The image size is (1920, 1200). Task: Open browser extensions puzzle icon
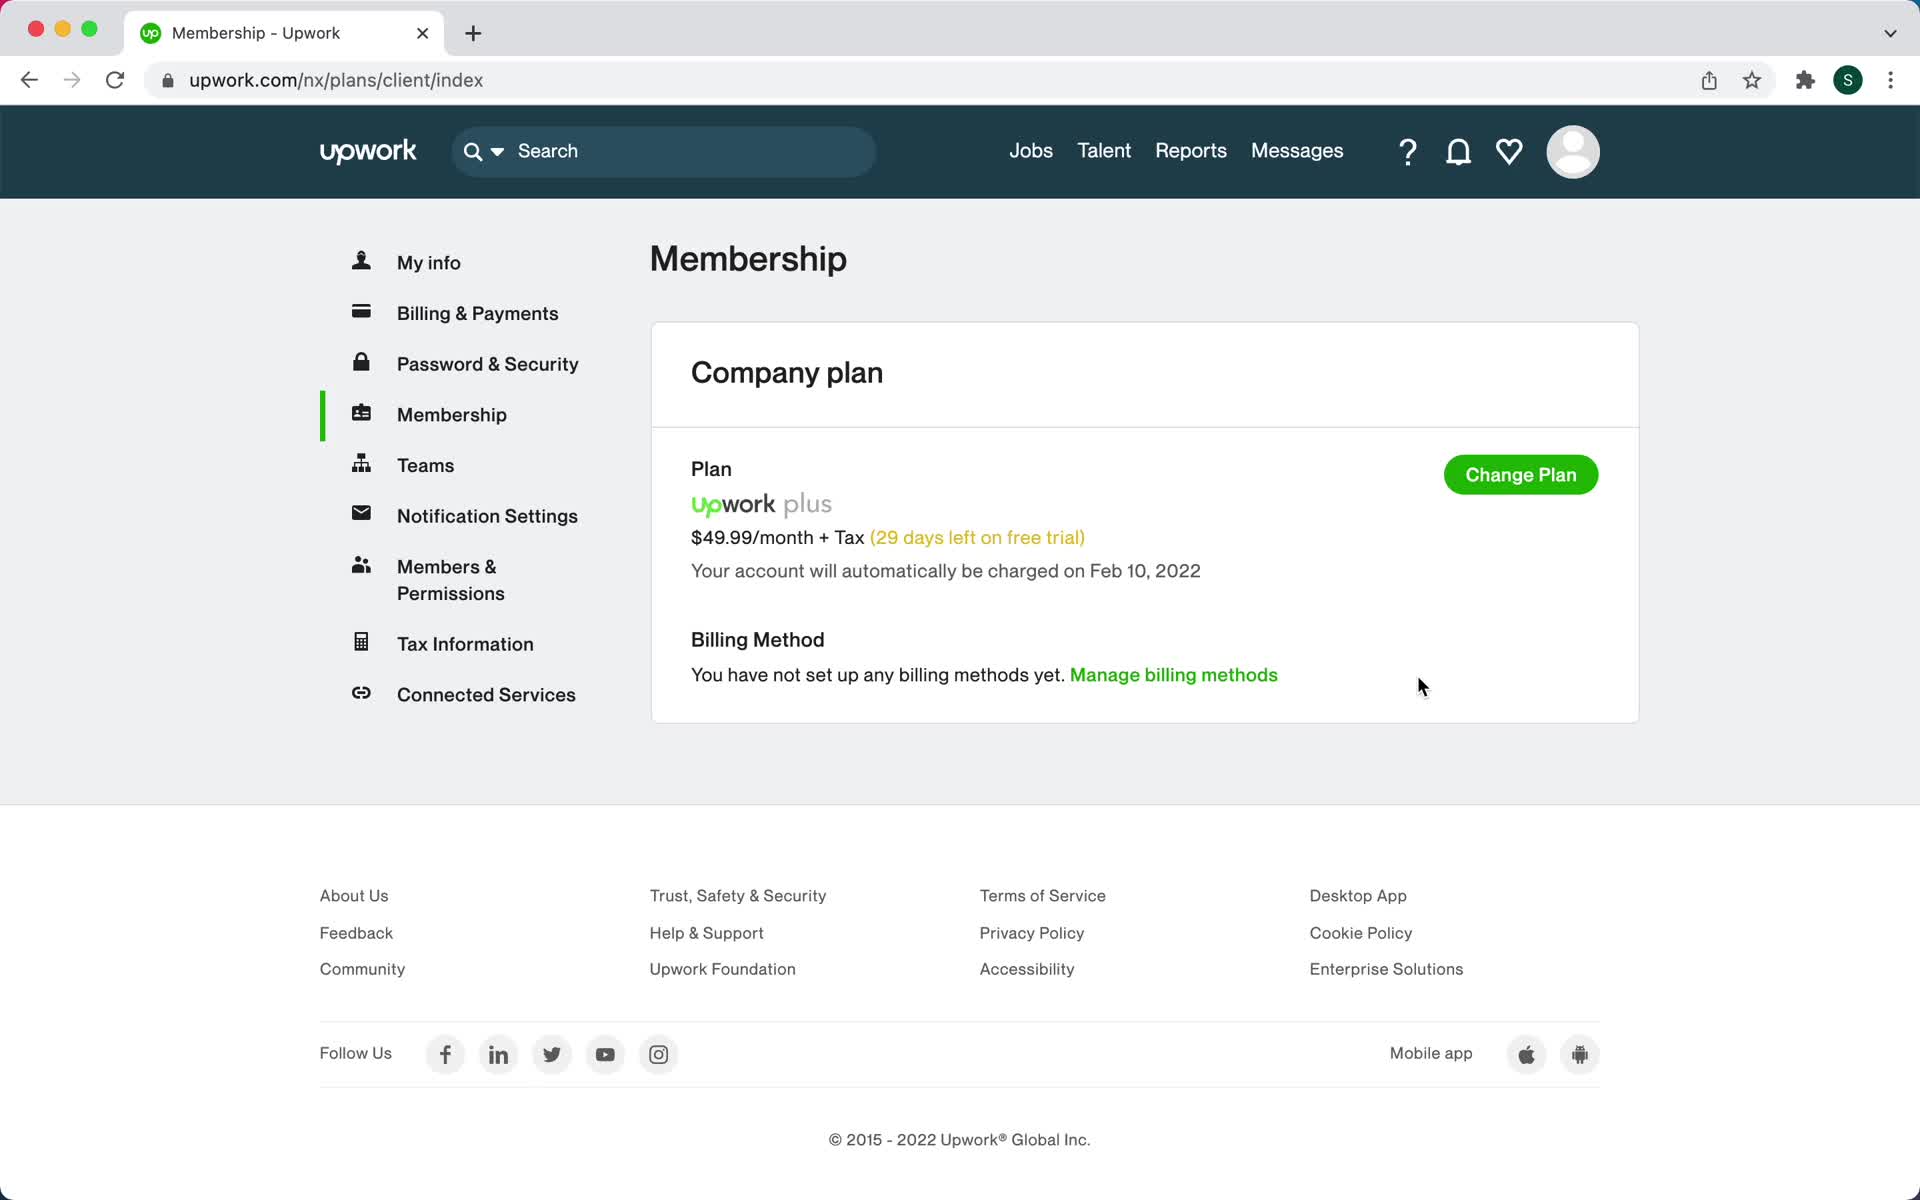pyautogui.click(x=1805, y=80)
